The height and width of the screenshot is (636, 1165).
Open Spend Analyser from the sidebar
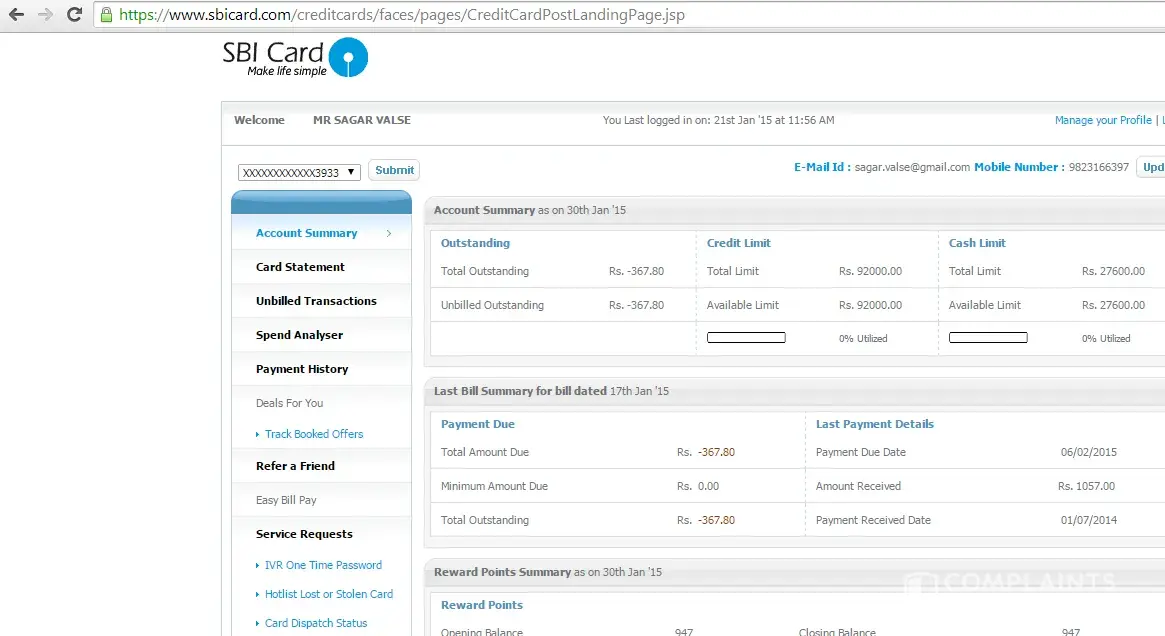pos(299,335)
